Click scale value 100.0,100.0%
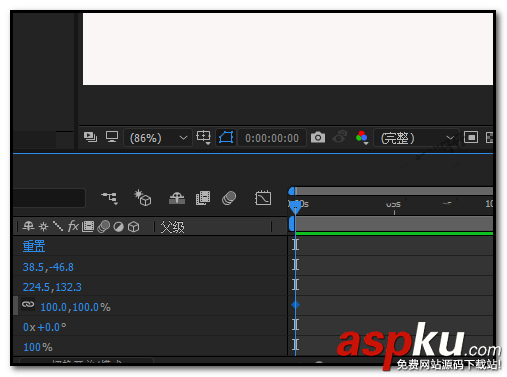This screenshot has height=377, width=507. pyautogui.click(x=75, y=307)
